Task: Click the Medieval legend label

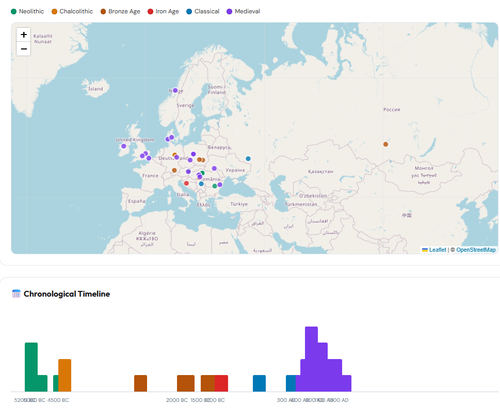Action: pos(247,11)
